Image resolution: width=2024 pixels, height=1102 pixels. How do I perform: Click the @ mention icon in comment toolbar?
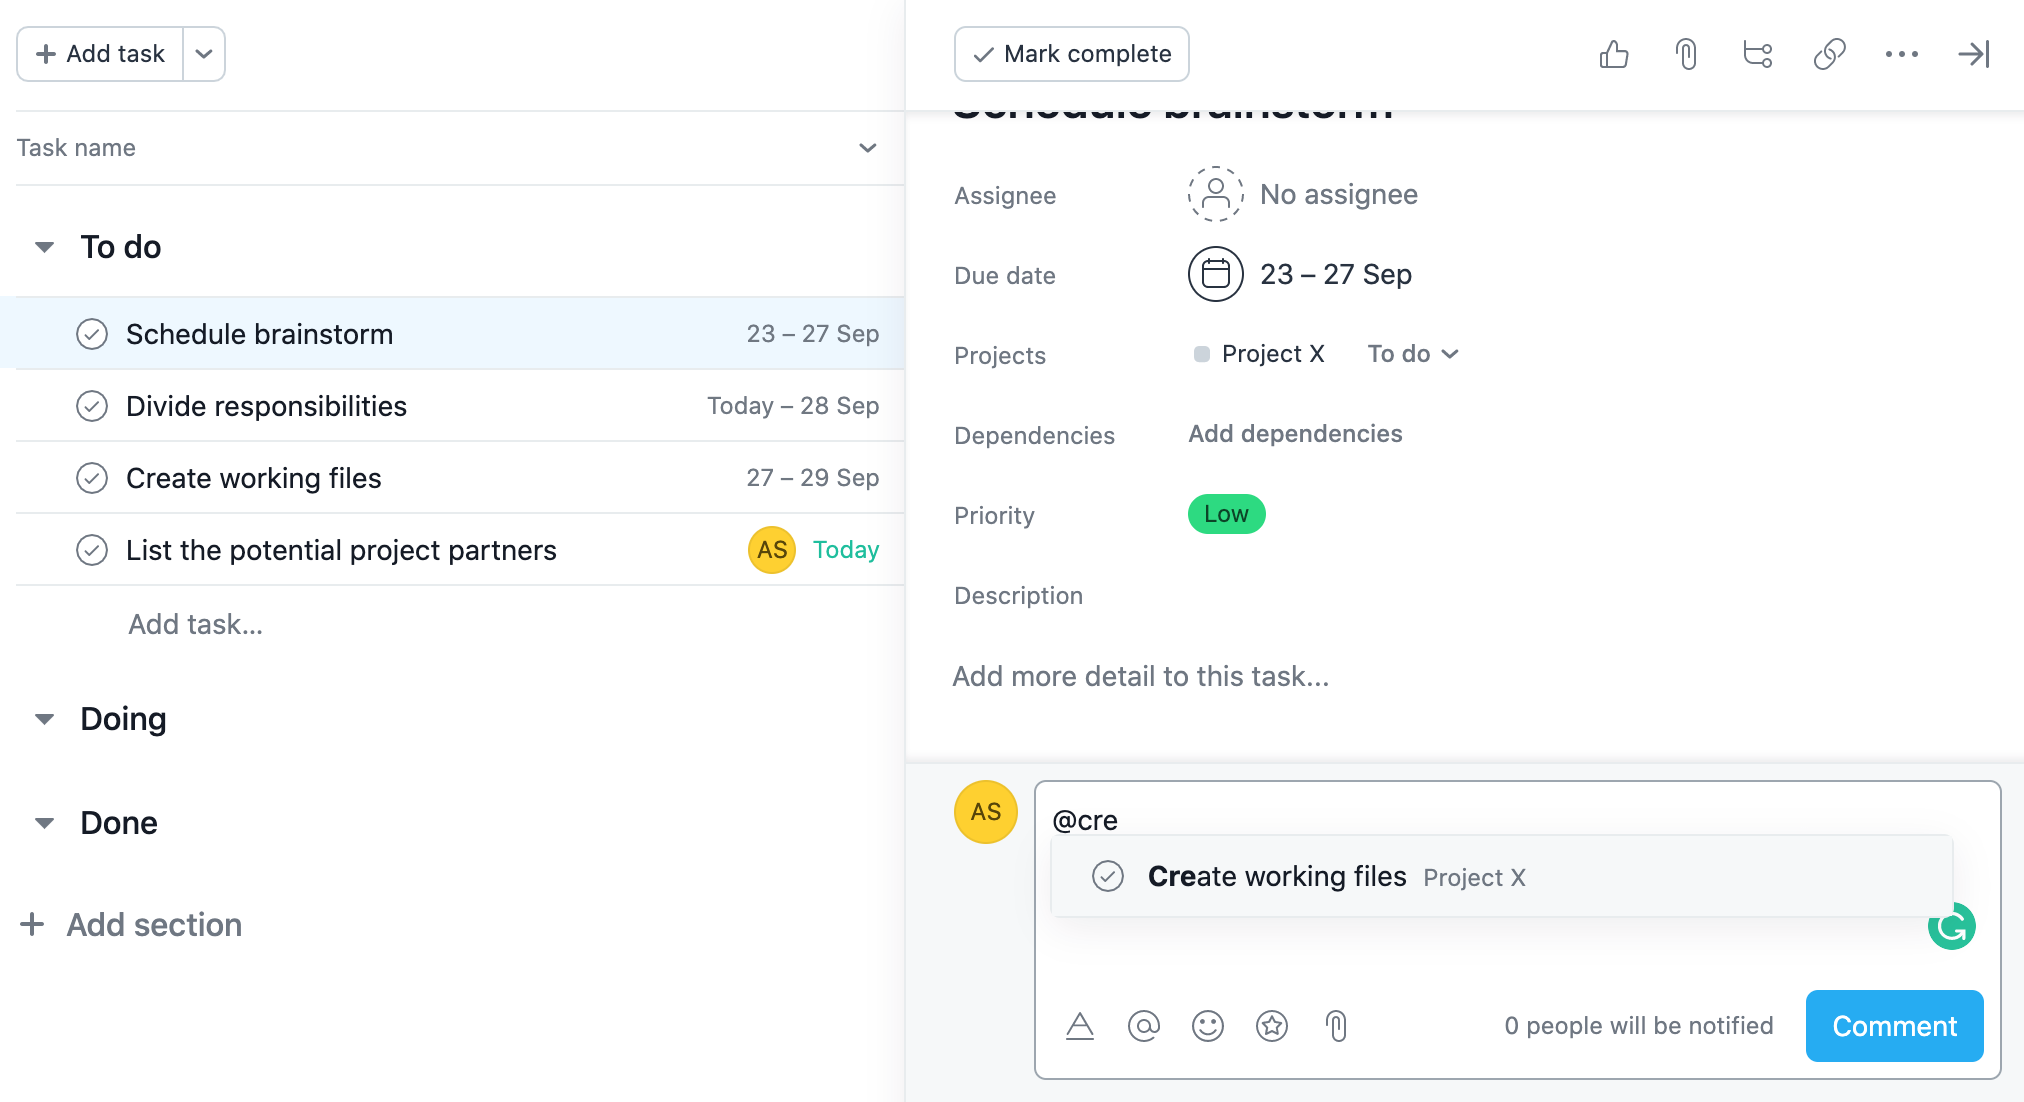[1143, 1026]
